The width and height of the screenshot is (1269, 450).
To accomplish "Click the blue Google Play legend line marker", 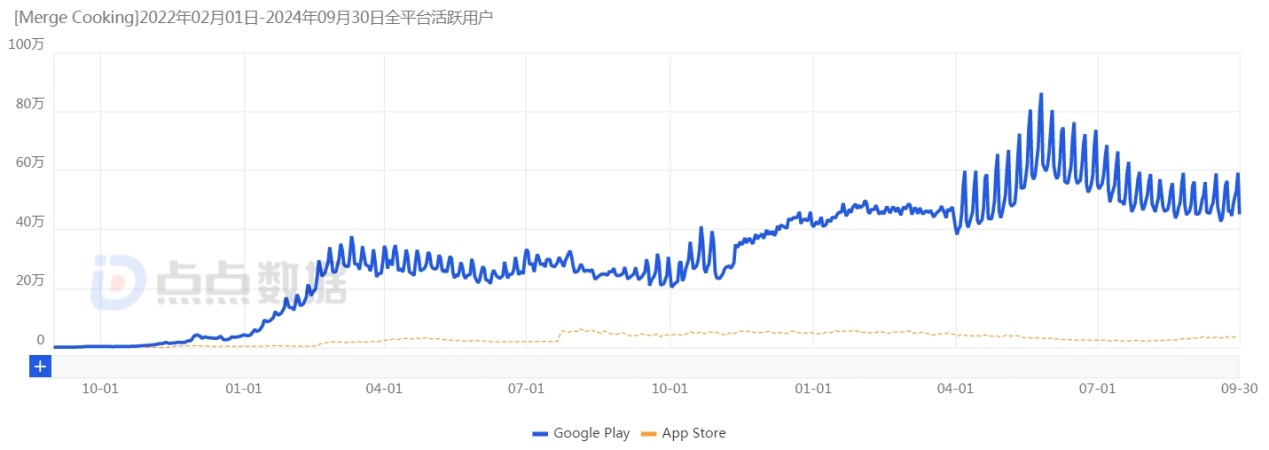I will pos(541,434).
